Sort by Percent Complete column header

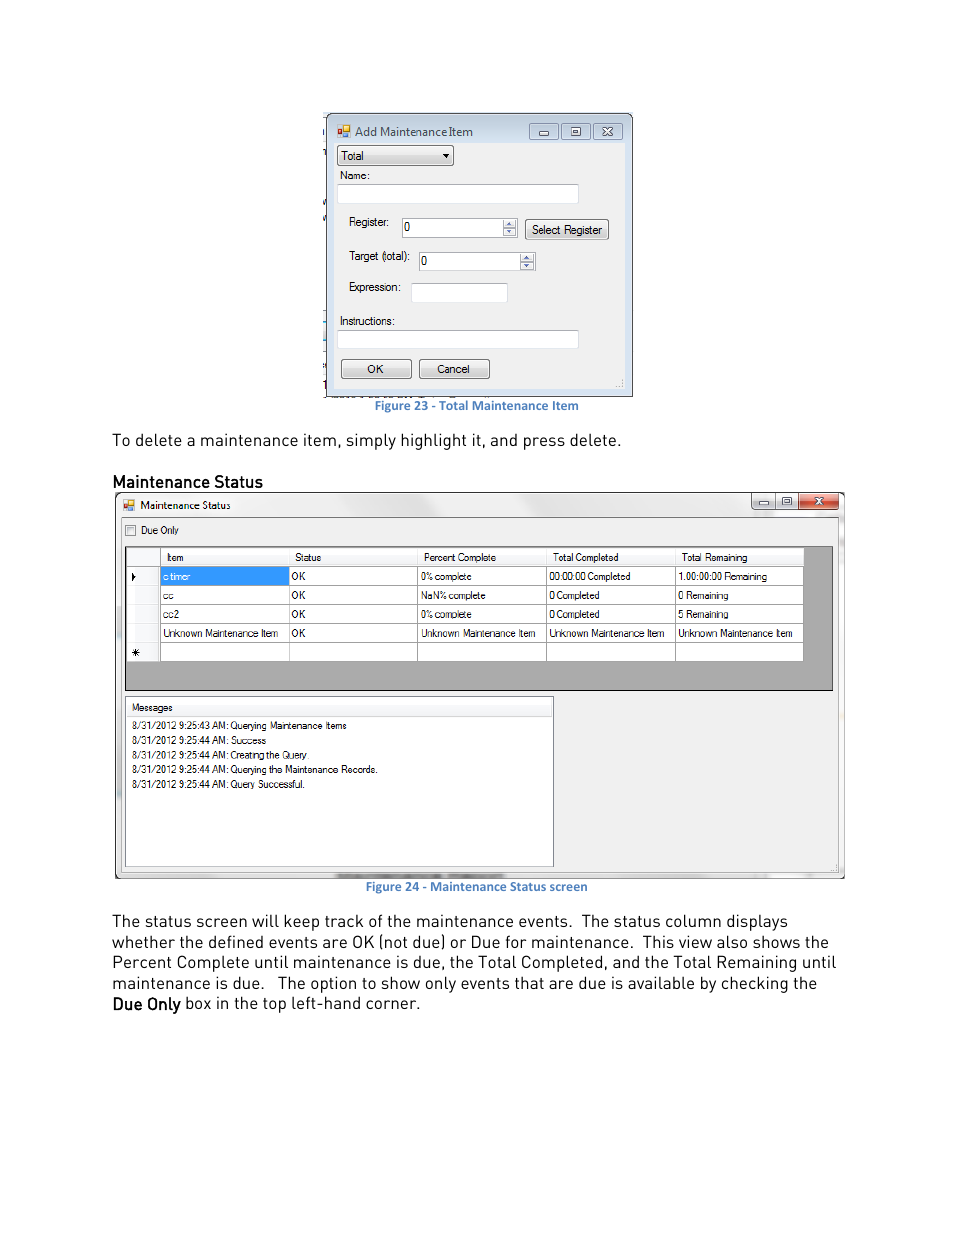(x=482, y=557)
